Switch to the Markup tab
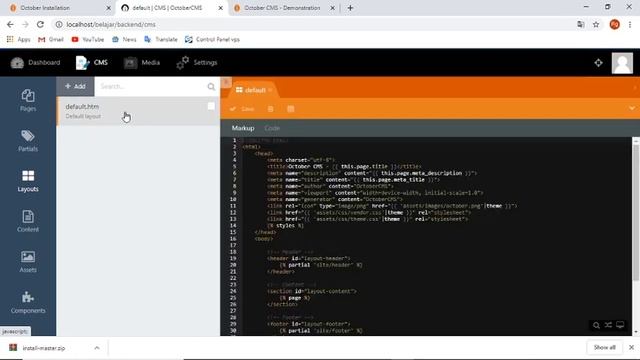The width and height of the screenshot is (640, 360). (243, 128)
